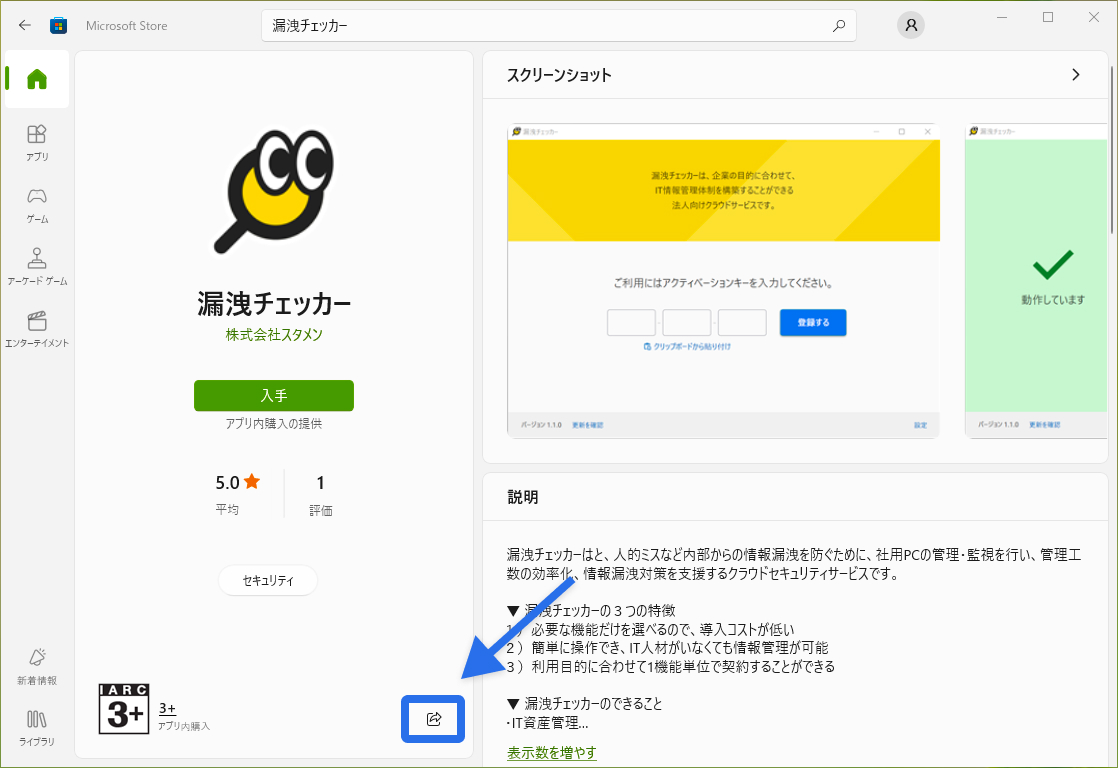Image resolution: width=1118 pixels, height=768 pixels.
Task: Click the vertical scrollbar on the right
Action: point(1112,150)
